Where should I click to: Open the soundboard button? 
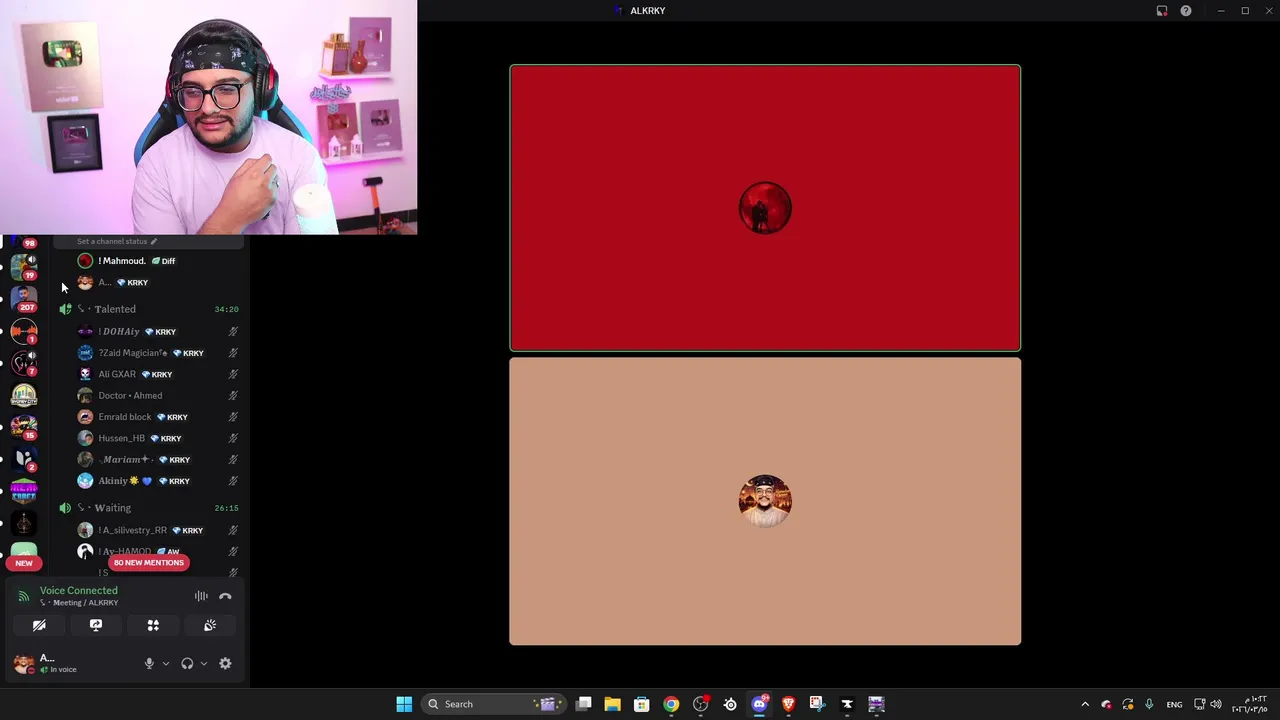point(210,625)
